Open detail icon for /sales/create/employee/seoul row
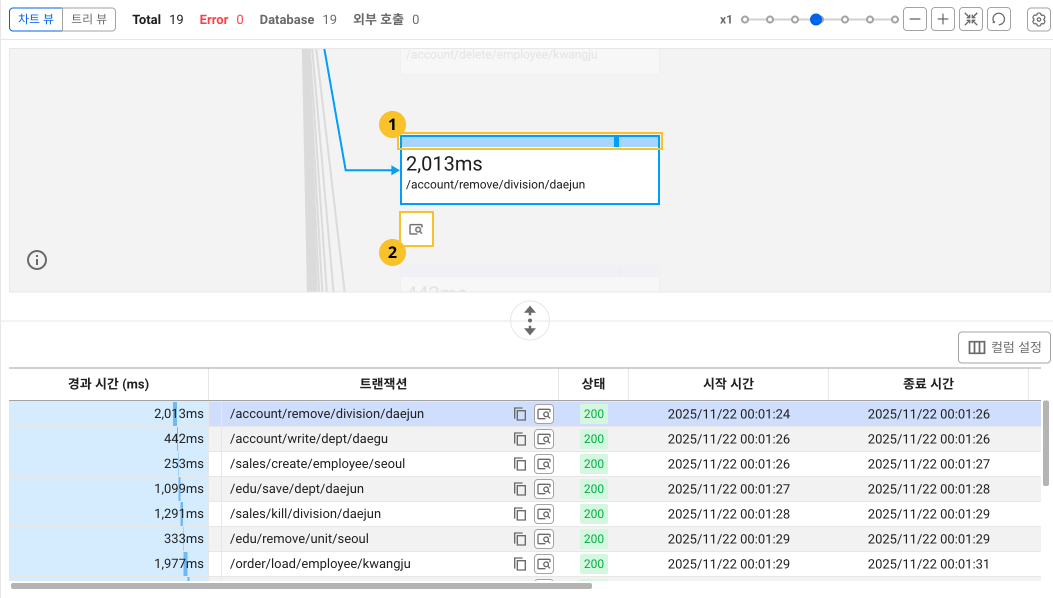Image resolution: width=1053 pixels, height=598 pixels. point(544,464)
